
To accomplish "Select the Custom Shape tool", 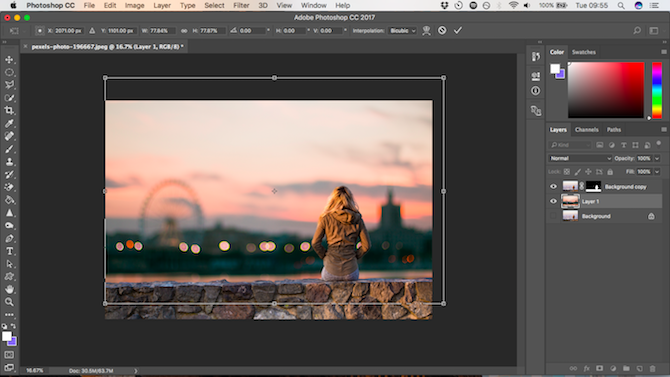I will [9, 277].
